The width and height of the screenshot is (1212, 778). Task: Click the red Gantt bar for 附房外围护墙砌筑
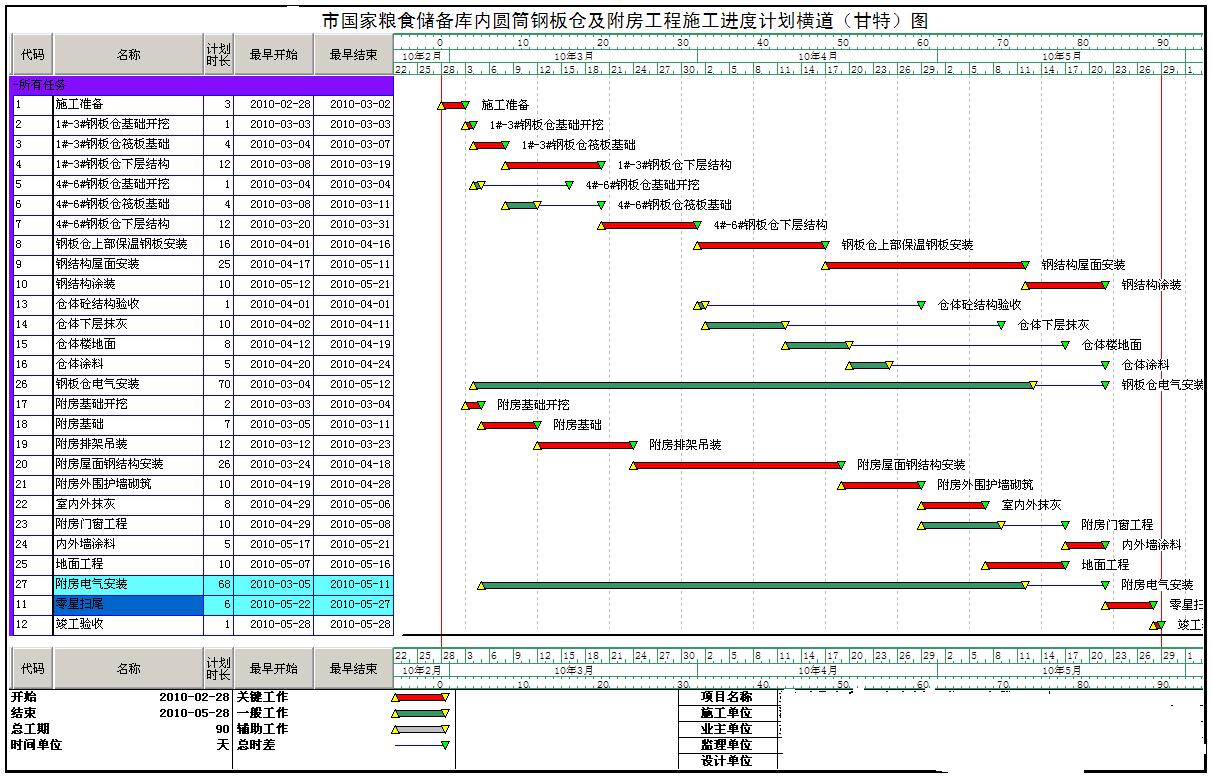coord(881,485)
